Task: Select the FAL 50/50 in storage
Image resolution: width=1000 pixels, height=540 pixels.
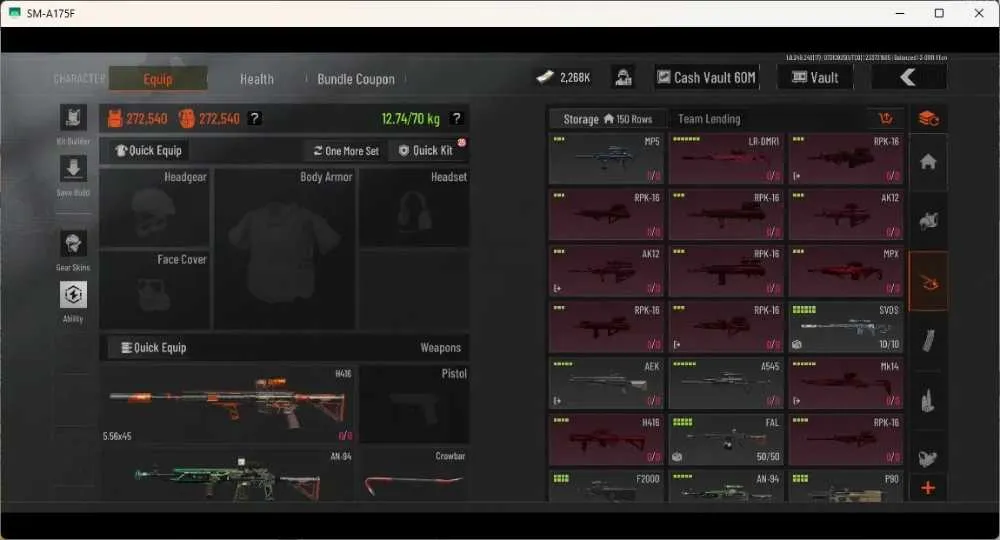Action: 726,439
